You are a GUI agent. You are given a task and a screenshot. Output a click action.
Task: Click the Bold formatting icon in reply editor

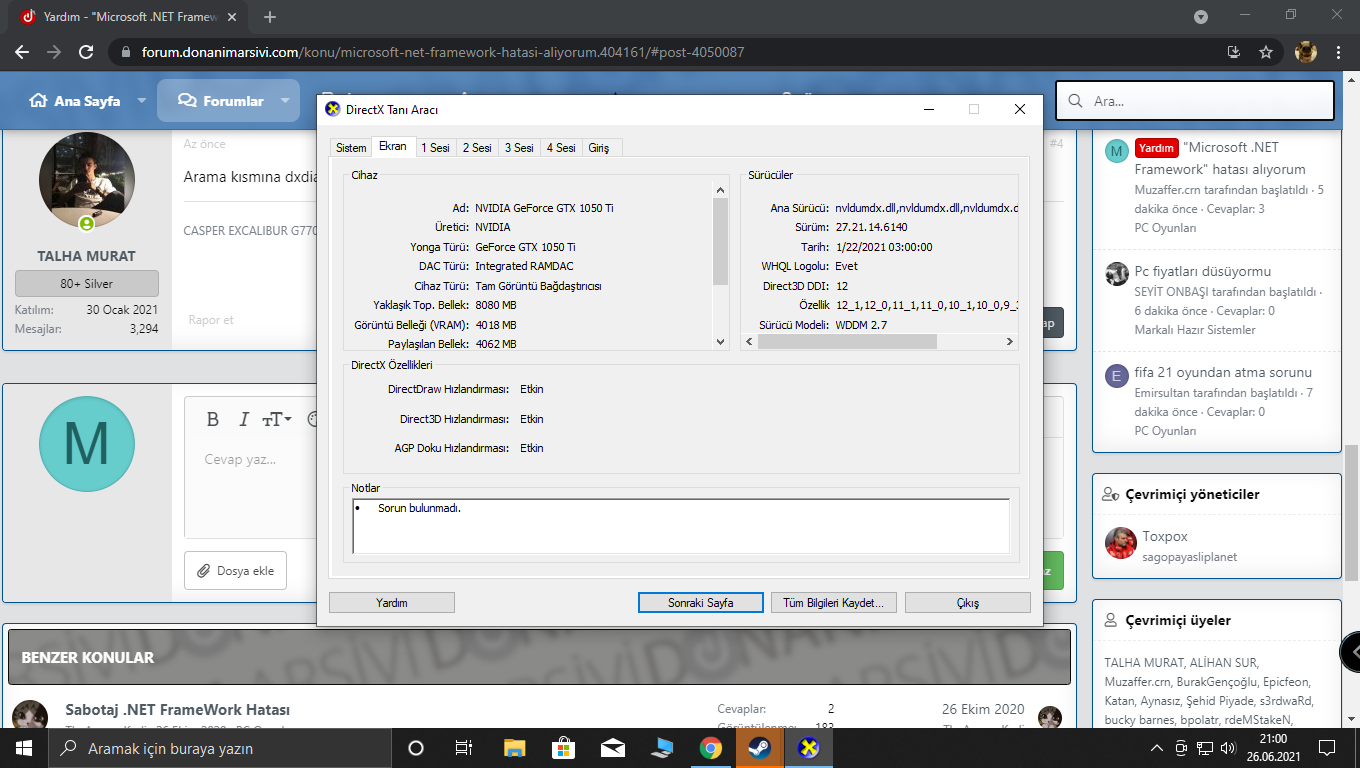pos(213,419)
